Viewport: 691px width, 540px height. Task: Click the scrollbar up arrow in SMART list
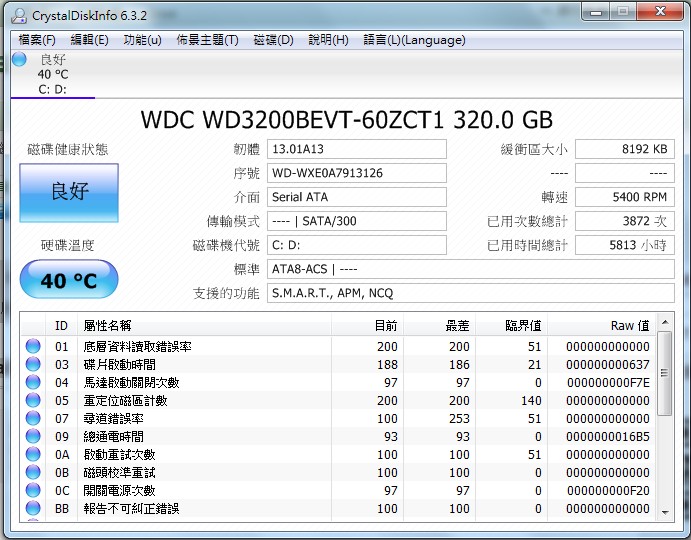(665, 323)
